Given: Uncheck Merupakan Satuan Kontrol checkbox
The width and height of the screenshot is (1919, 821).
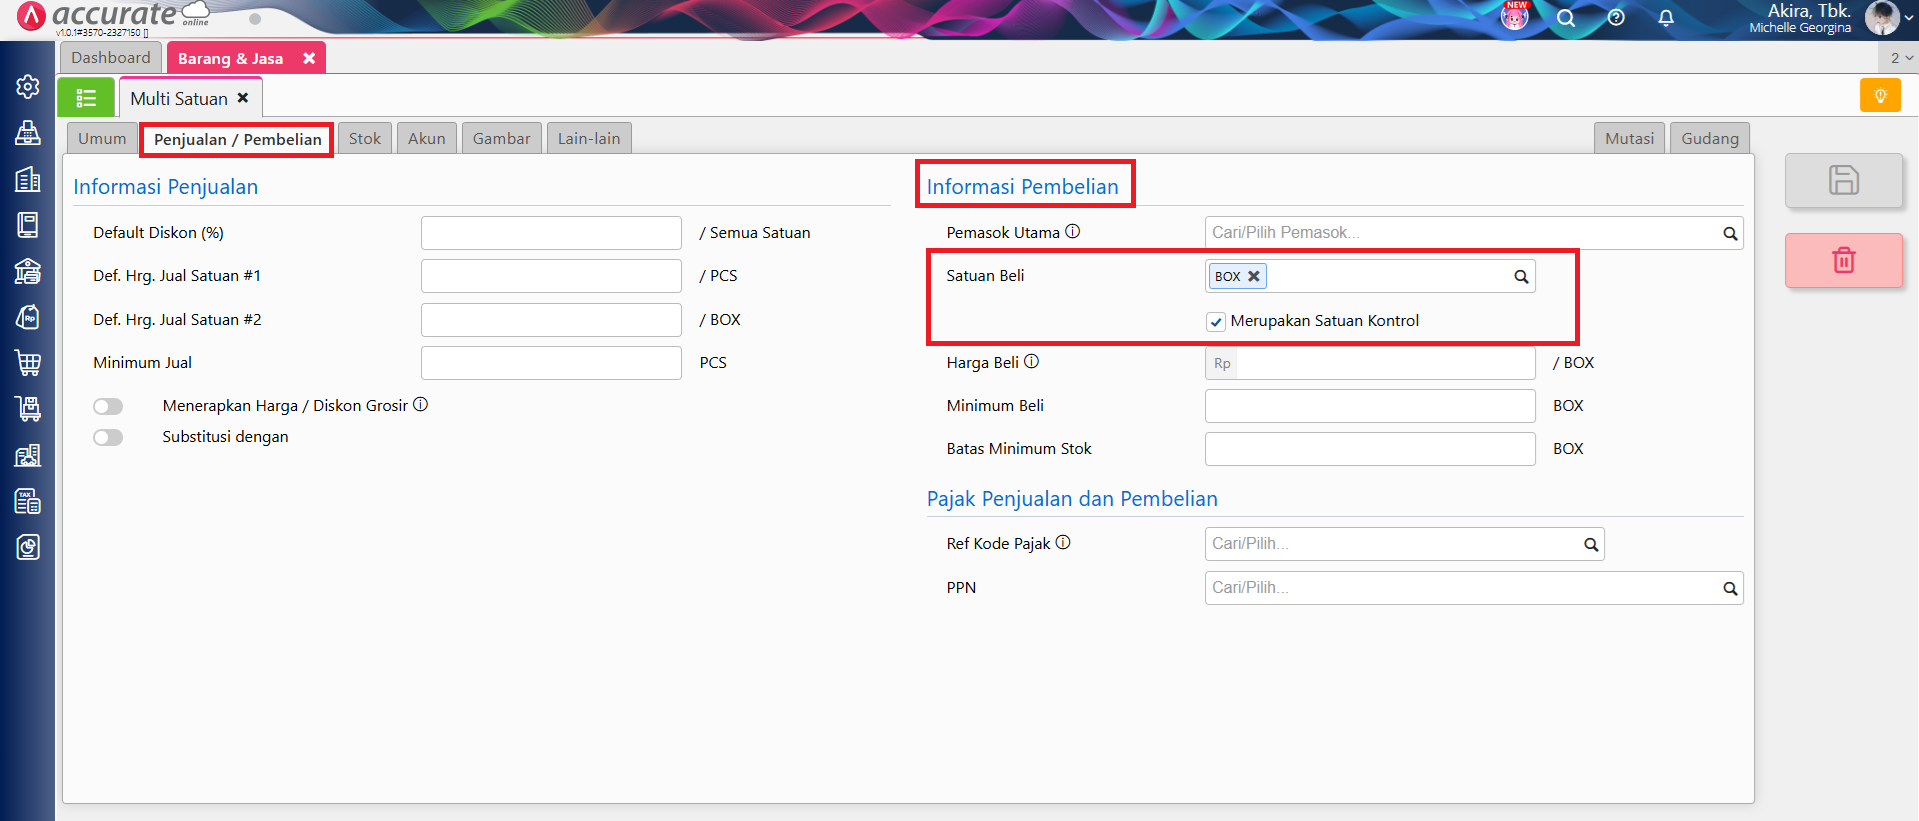Looking at the screenshot, I should click(1216, 322).
